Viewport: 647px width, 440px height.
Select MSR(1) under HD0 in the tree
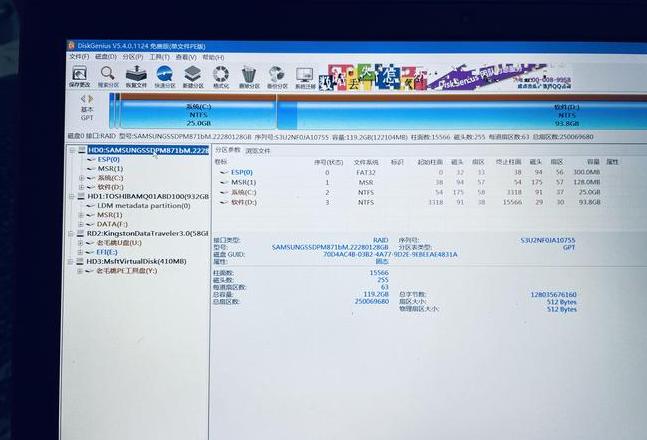(110, 168)
